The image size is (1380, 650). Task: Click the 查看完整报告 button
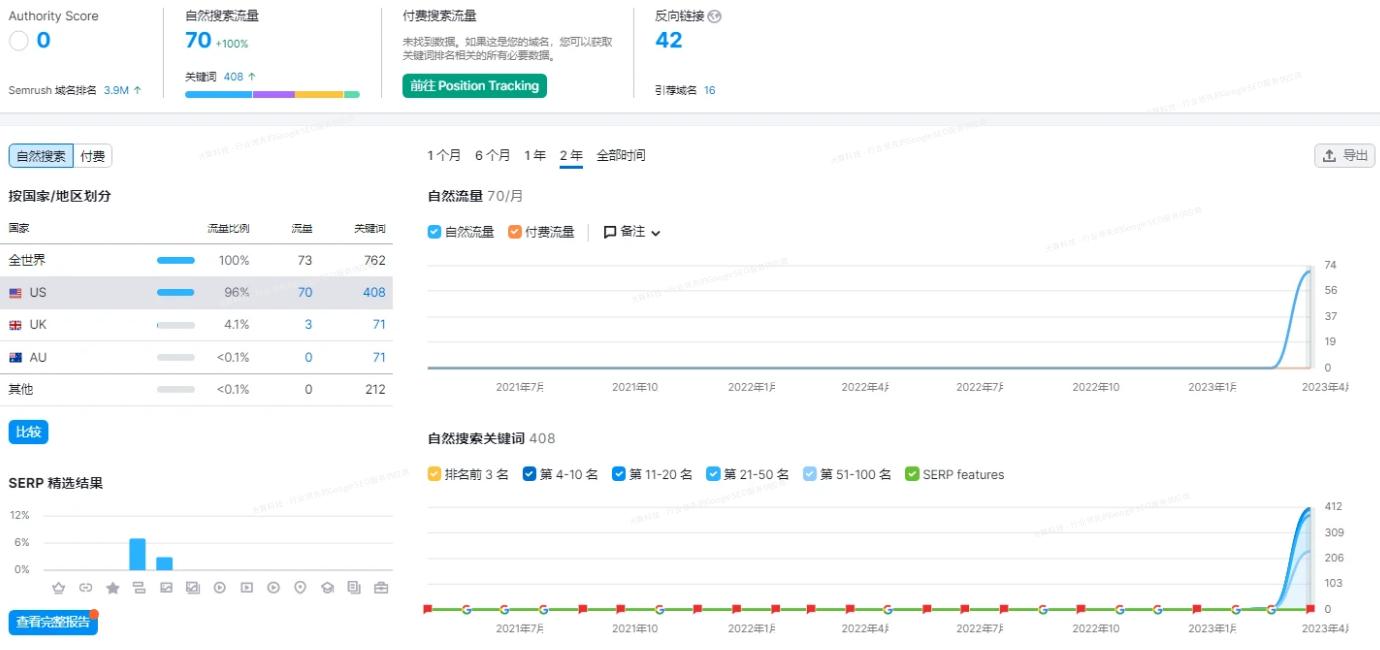(x=52, y=621)
